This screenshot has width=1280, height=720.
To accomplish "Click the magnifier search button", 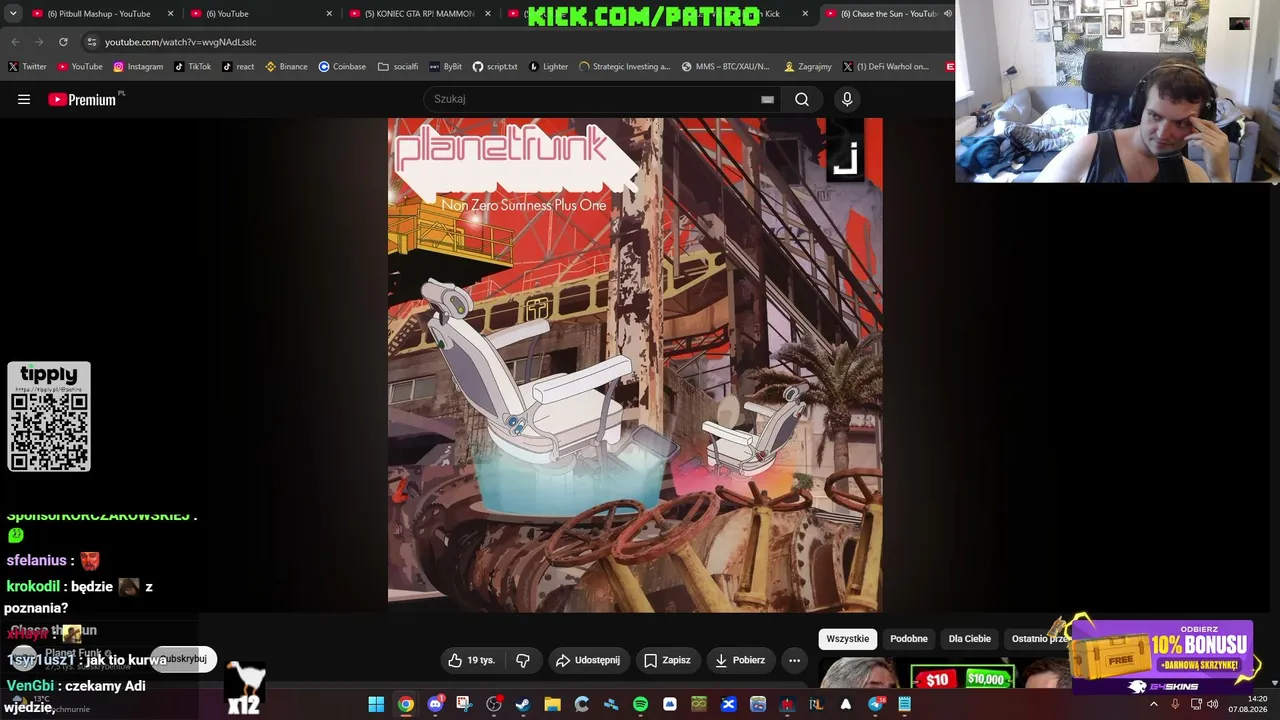I will click(802, 99).
